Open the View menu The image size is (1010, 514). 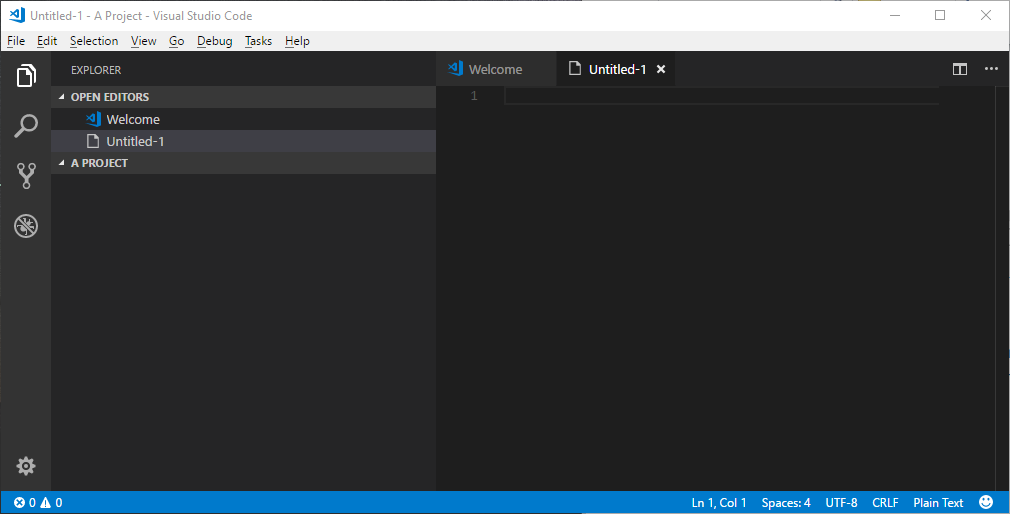[144, 41]
